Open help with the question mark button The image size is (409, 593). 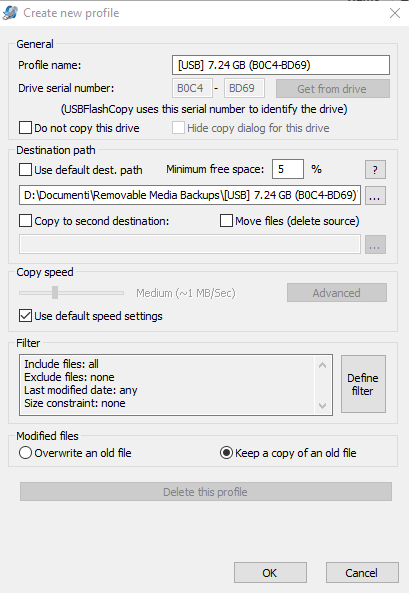tap(375, 169)
